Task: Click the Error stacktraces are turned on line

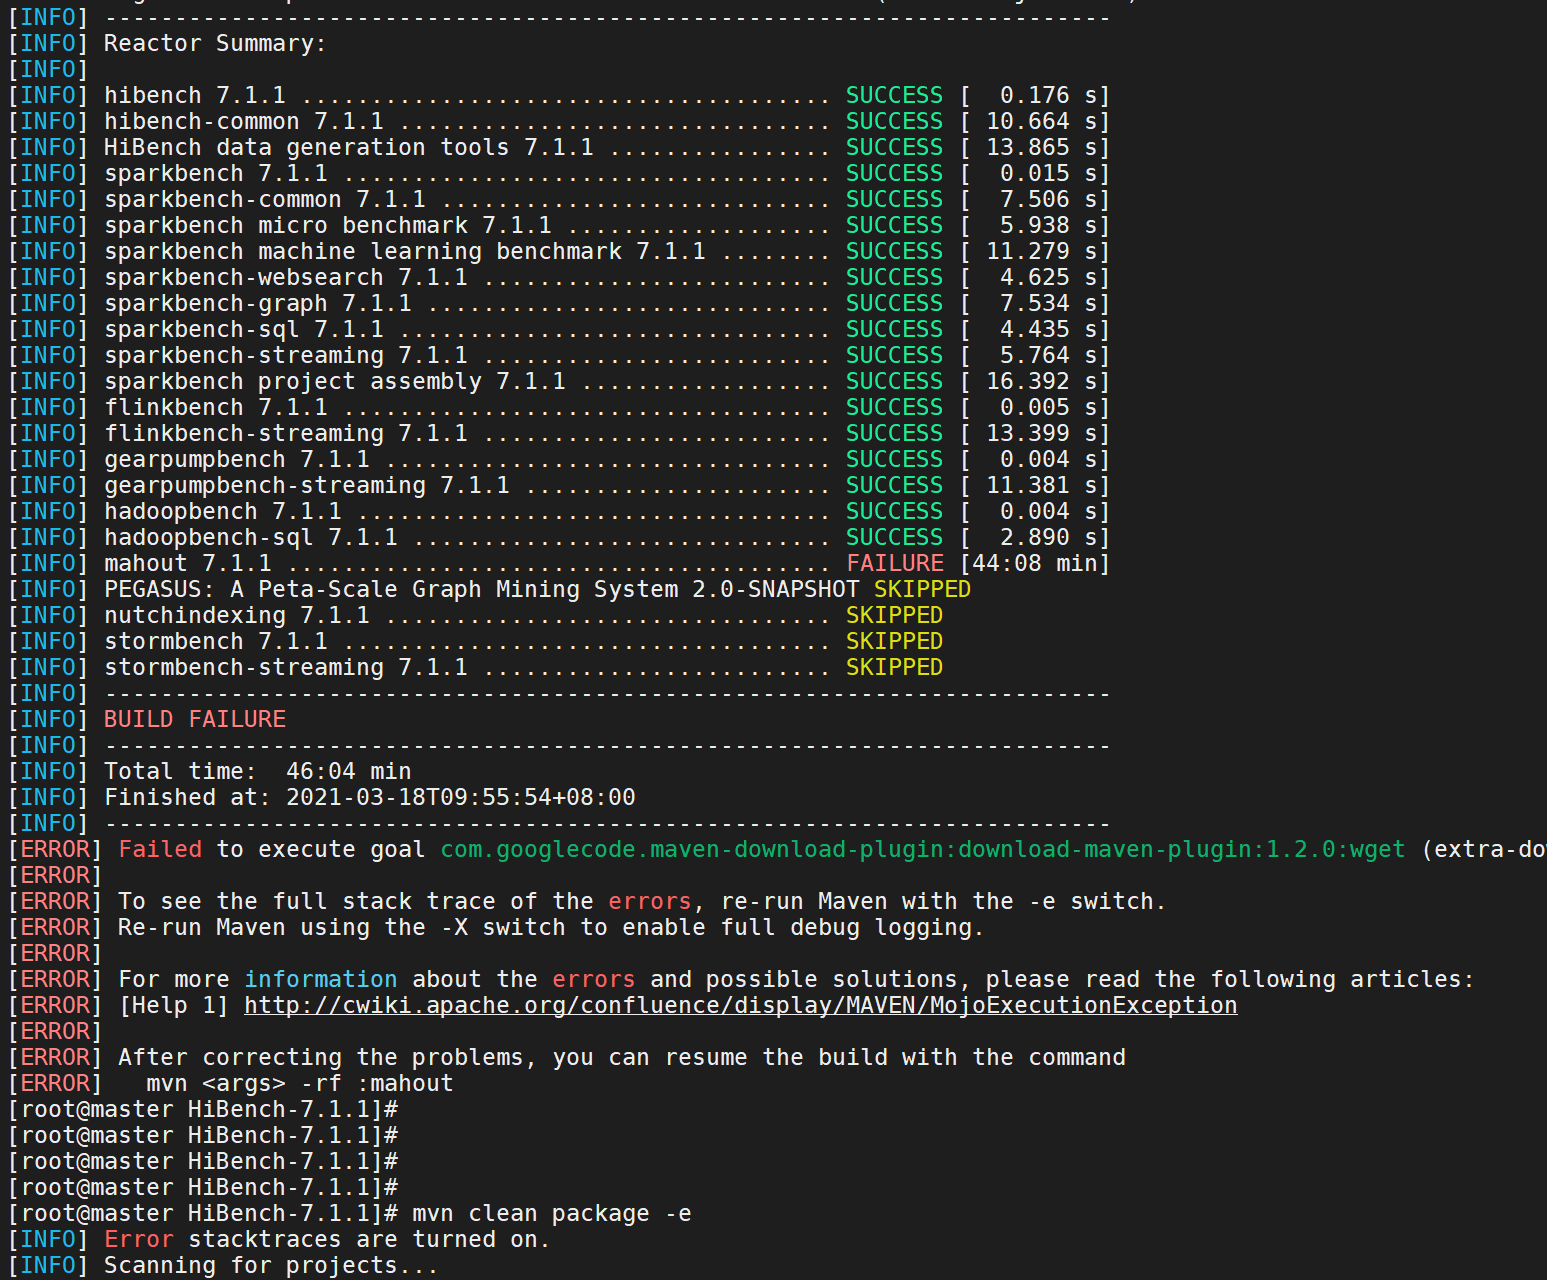Action: point(324,1239)
